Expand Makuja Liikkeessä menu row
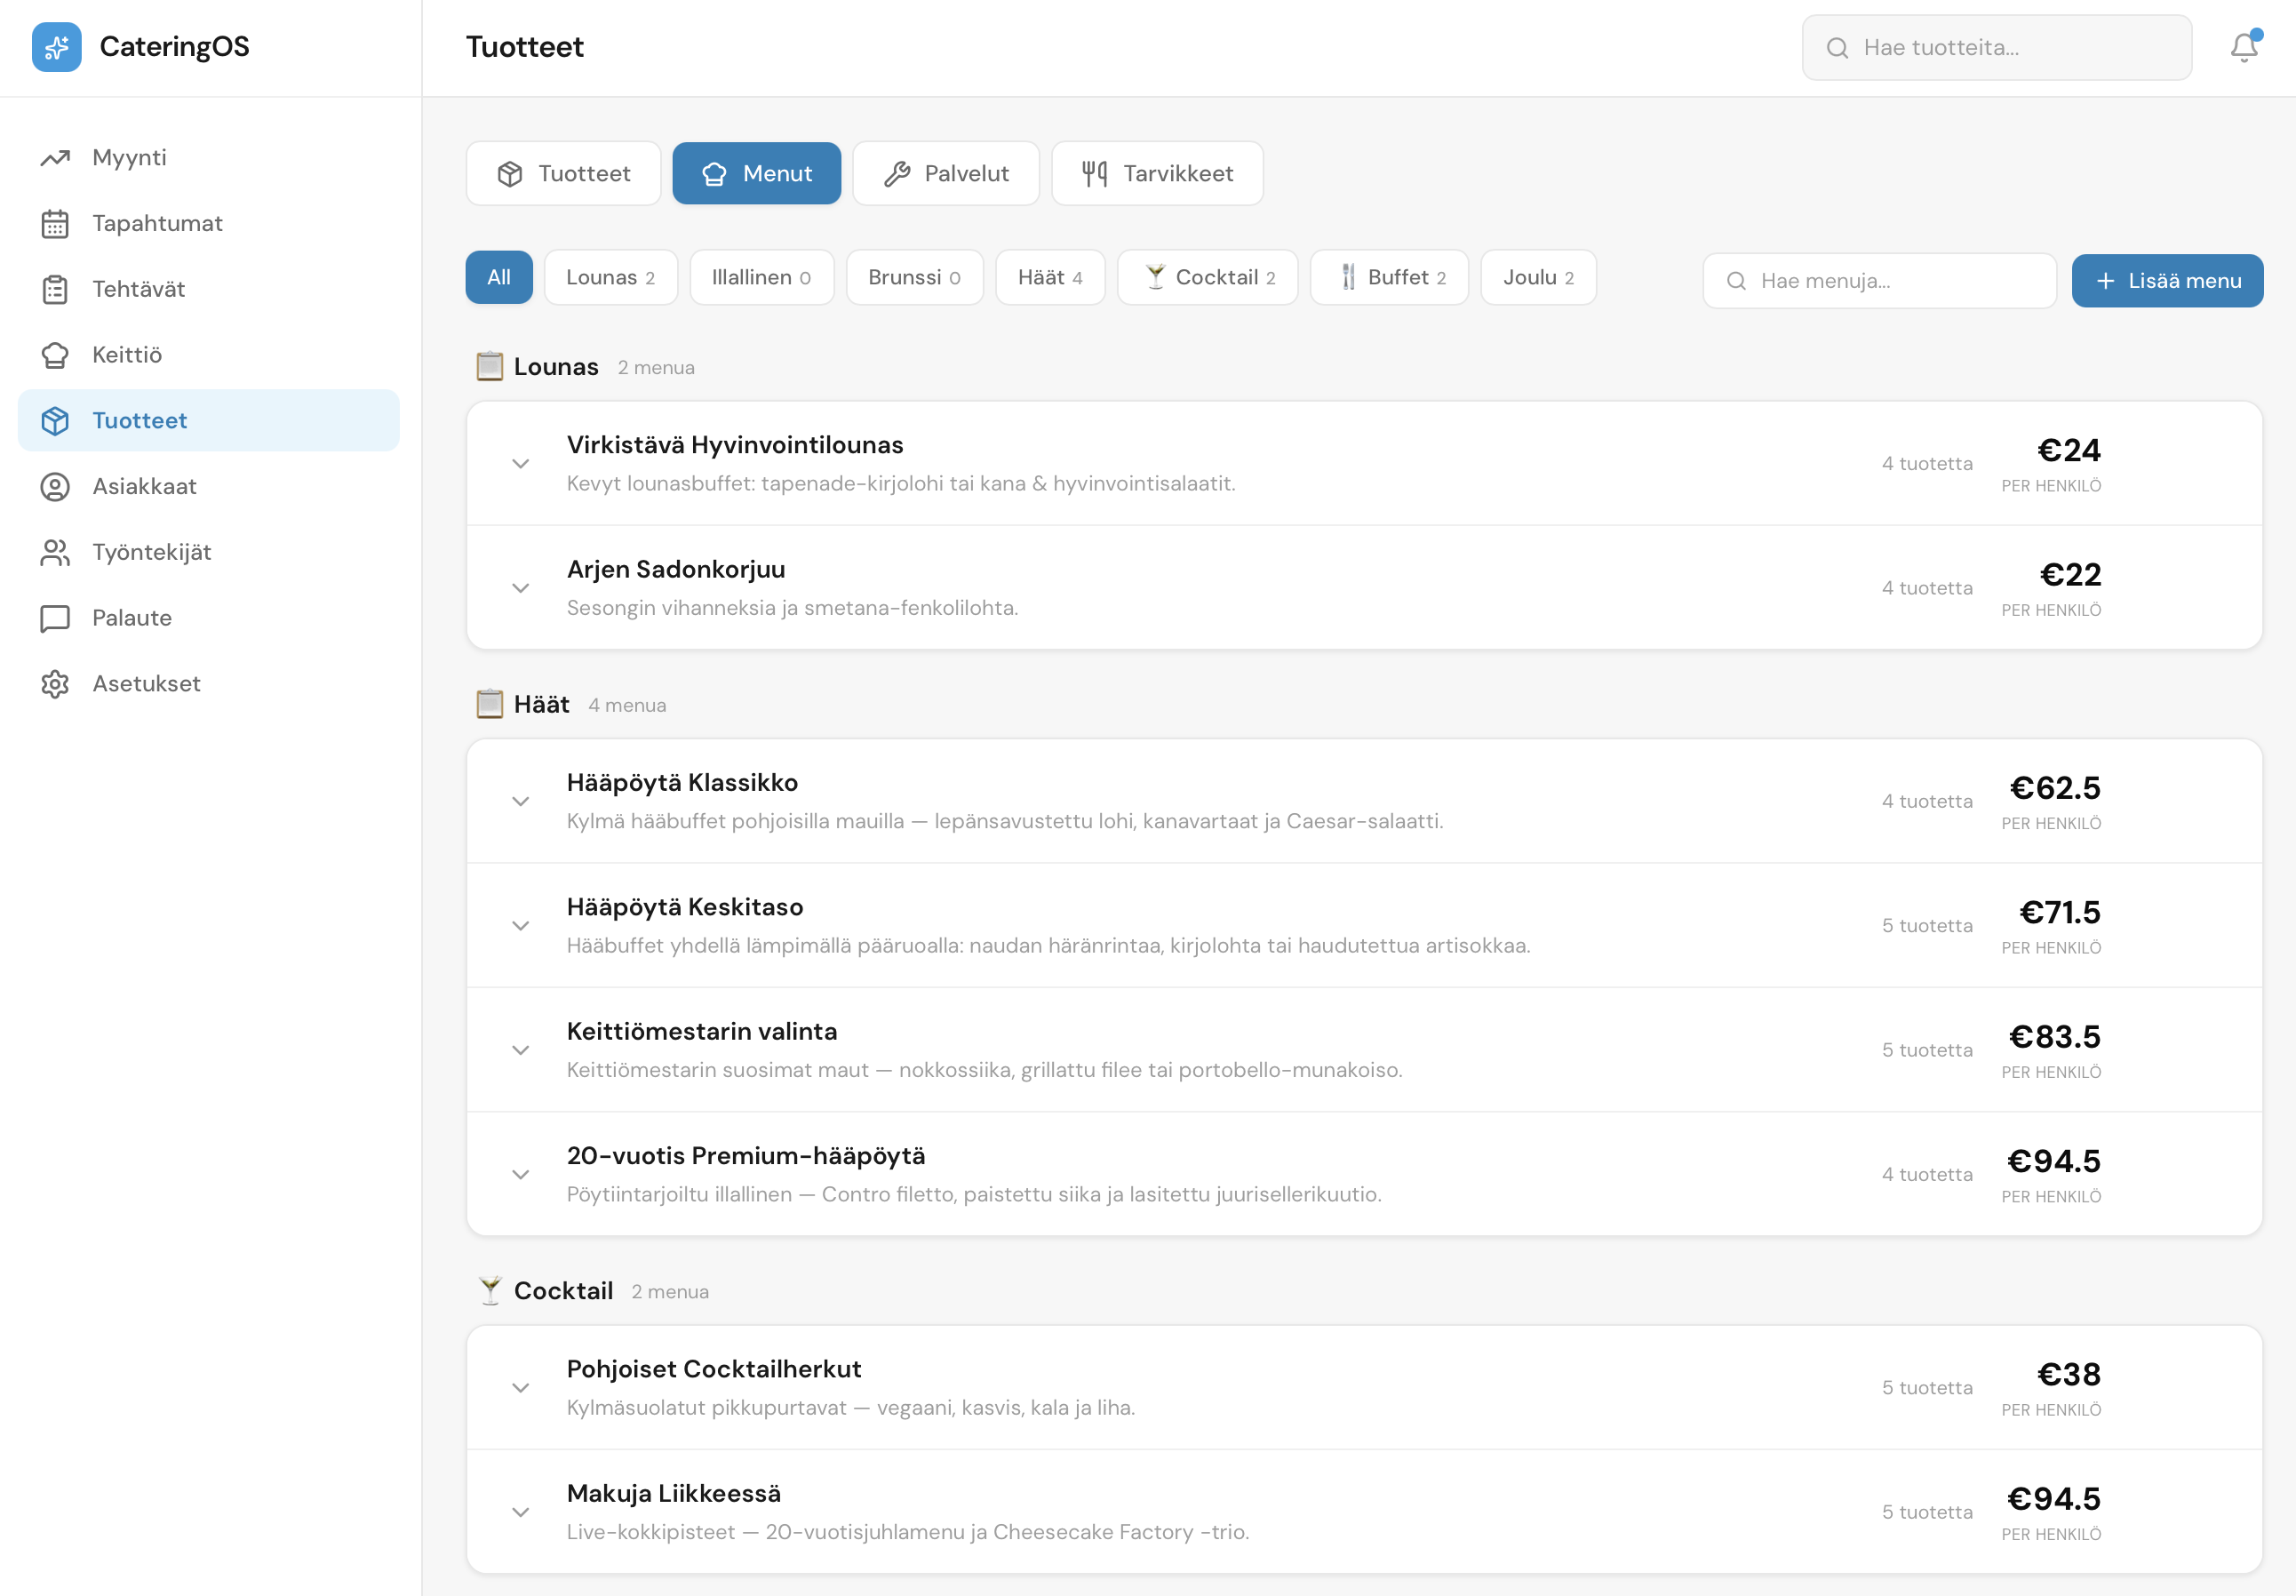Image resolution: width=2296 pixels, height=1596 pixels. (x=520, y=1512)
